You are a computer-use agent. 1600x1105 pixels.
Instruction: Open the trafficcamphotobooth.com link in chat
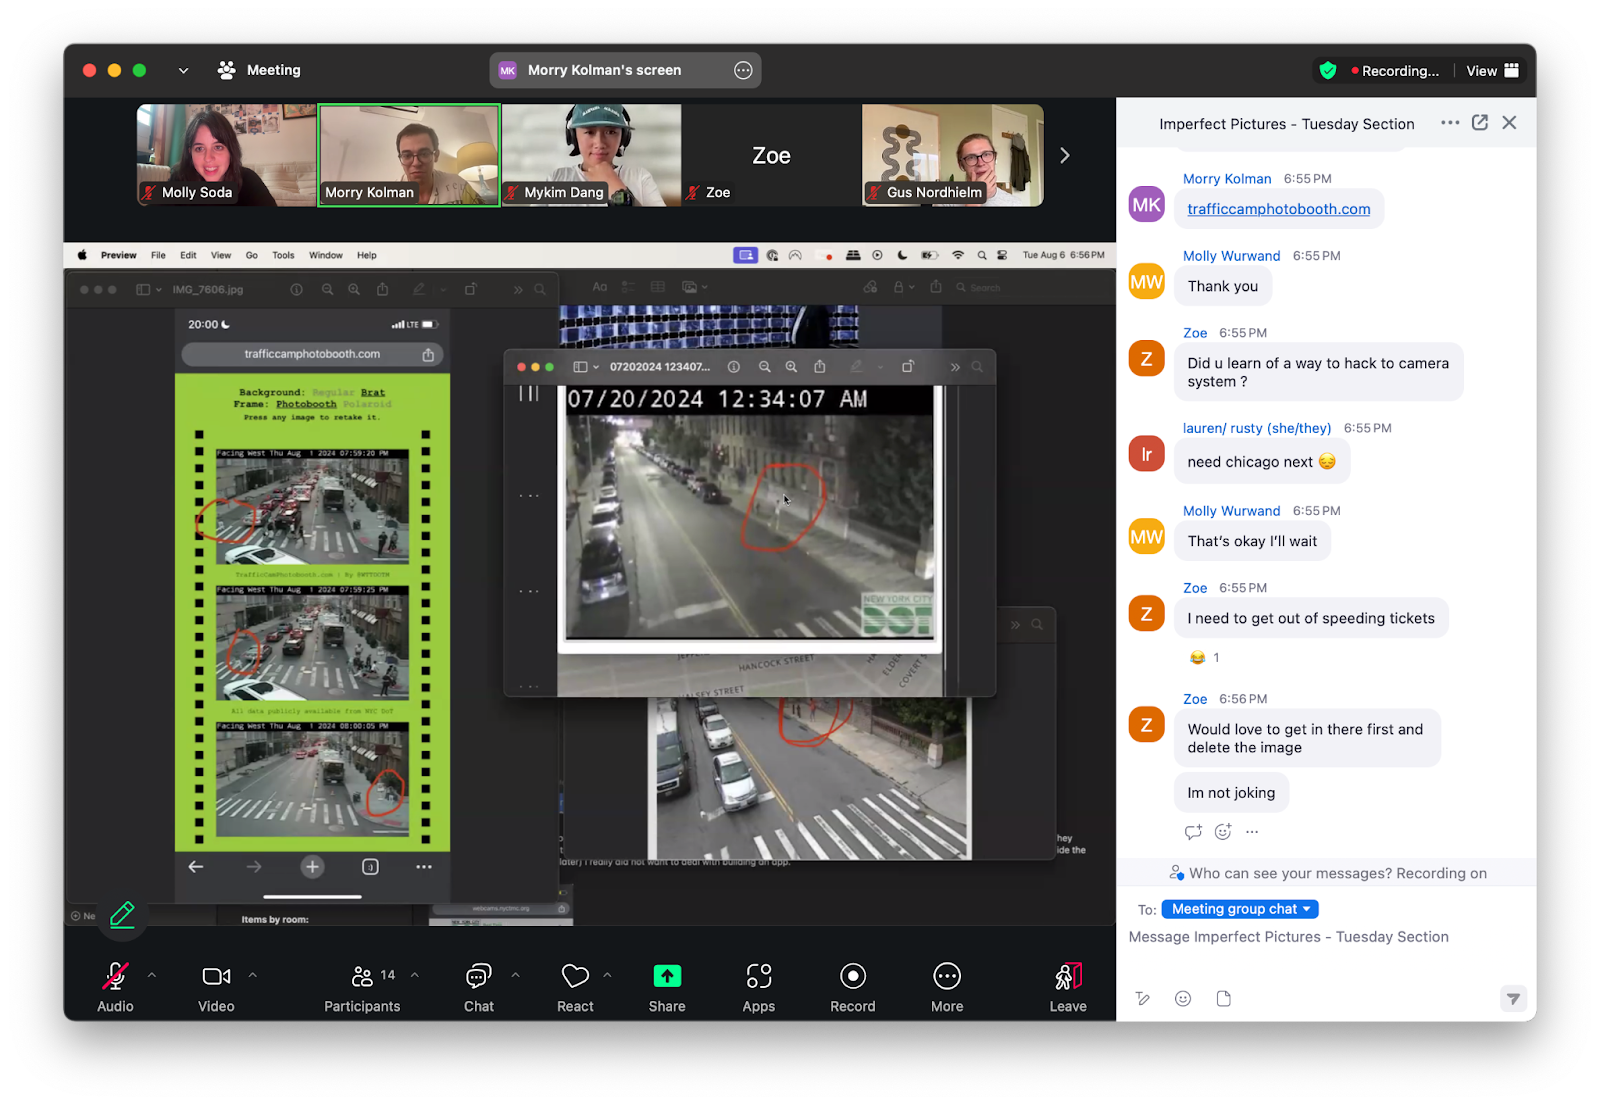(1279, 209)
